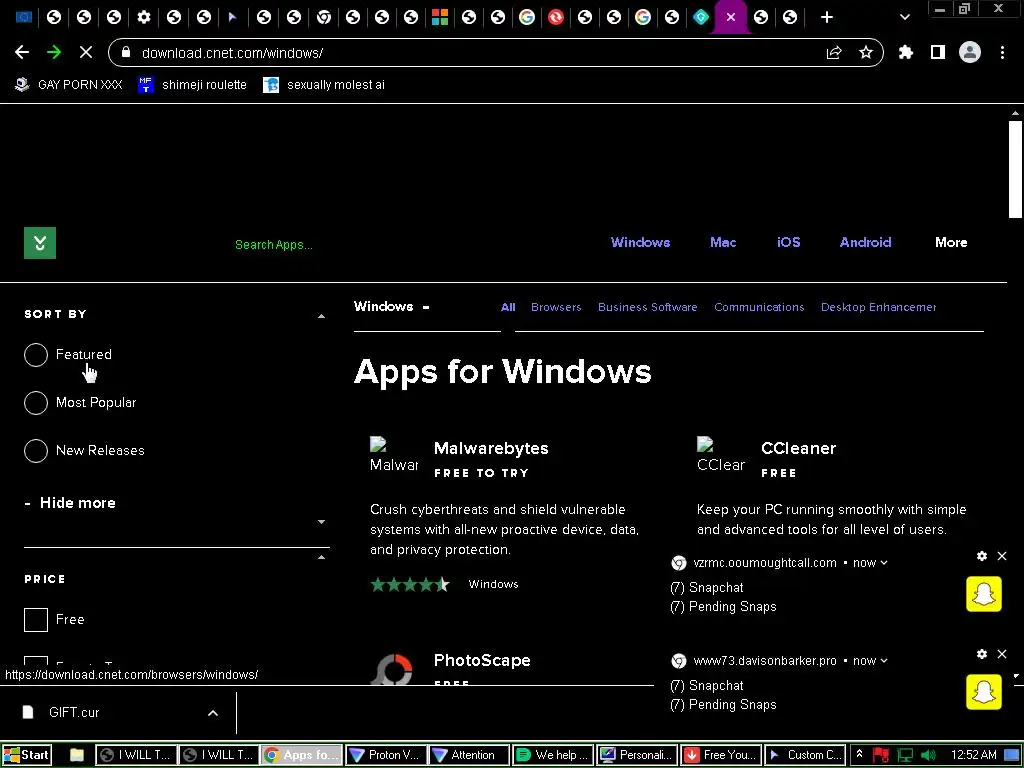
Task: Open the Malwarebytes app title link
Action: coord(491,448)
